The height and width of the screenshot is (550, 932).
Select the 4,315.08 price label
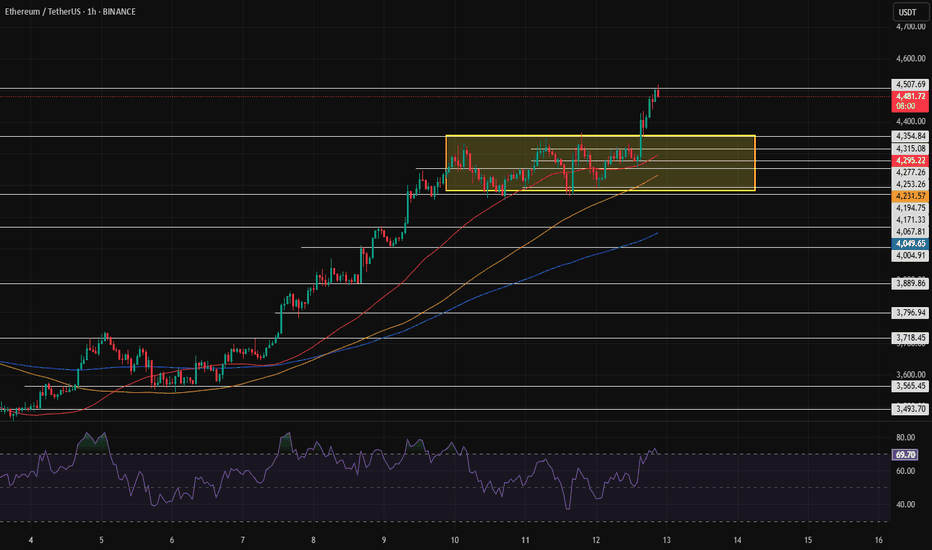[910, 149]
